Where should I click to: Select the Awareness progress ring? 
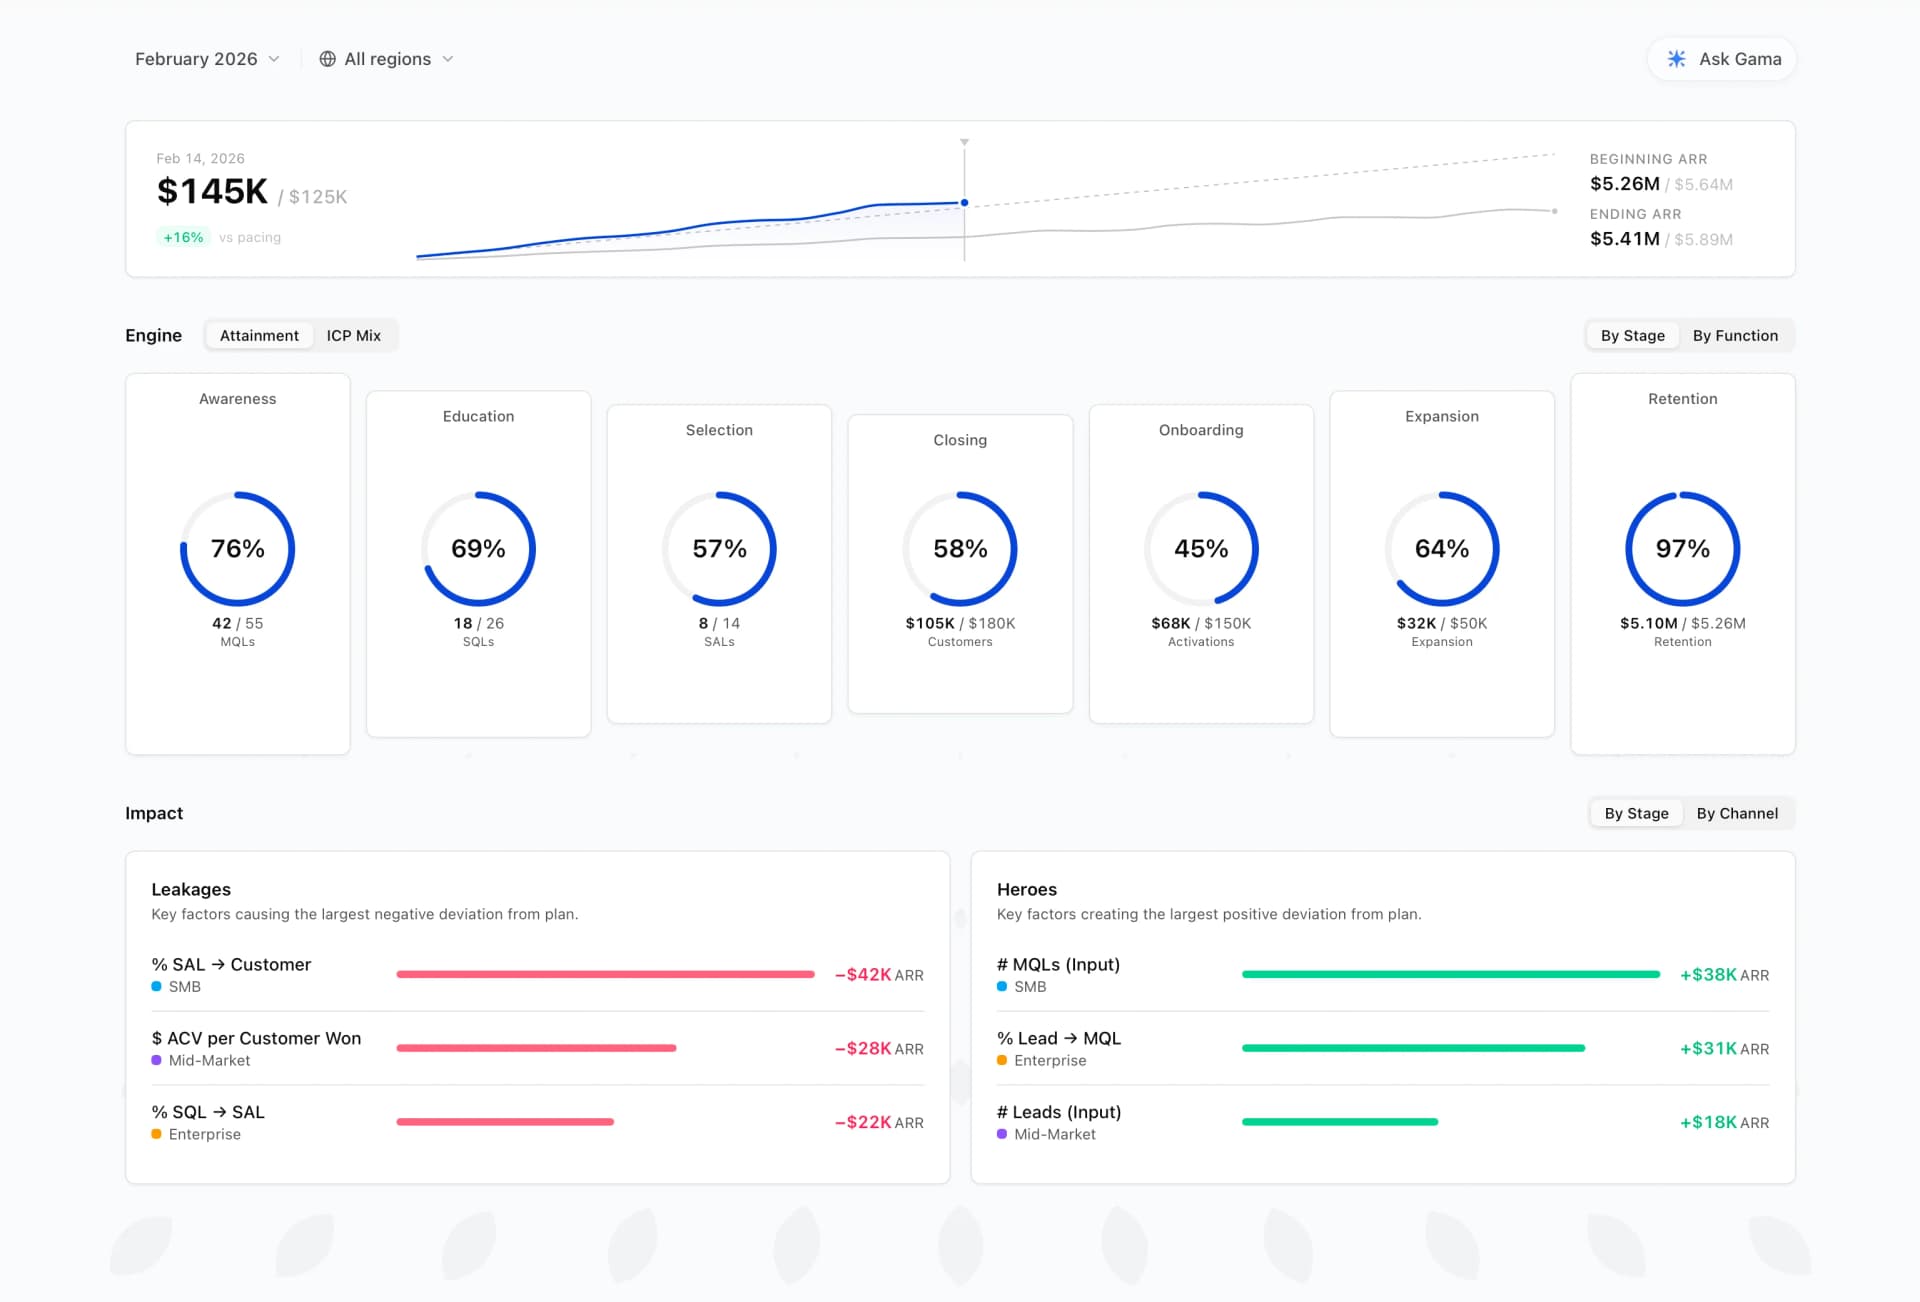coord(237,548)
